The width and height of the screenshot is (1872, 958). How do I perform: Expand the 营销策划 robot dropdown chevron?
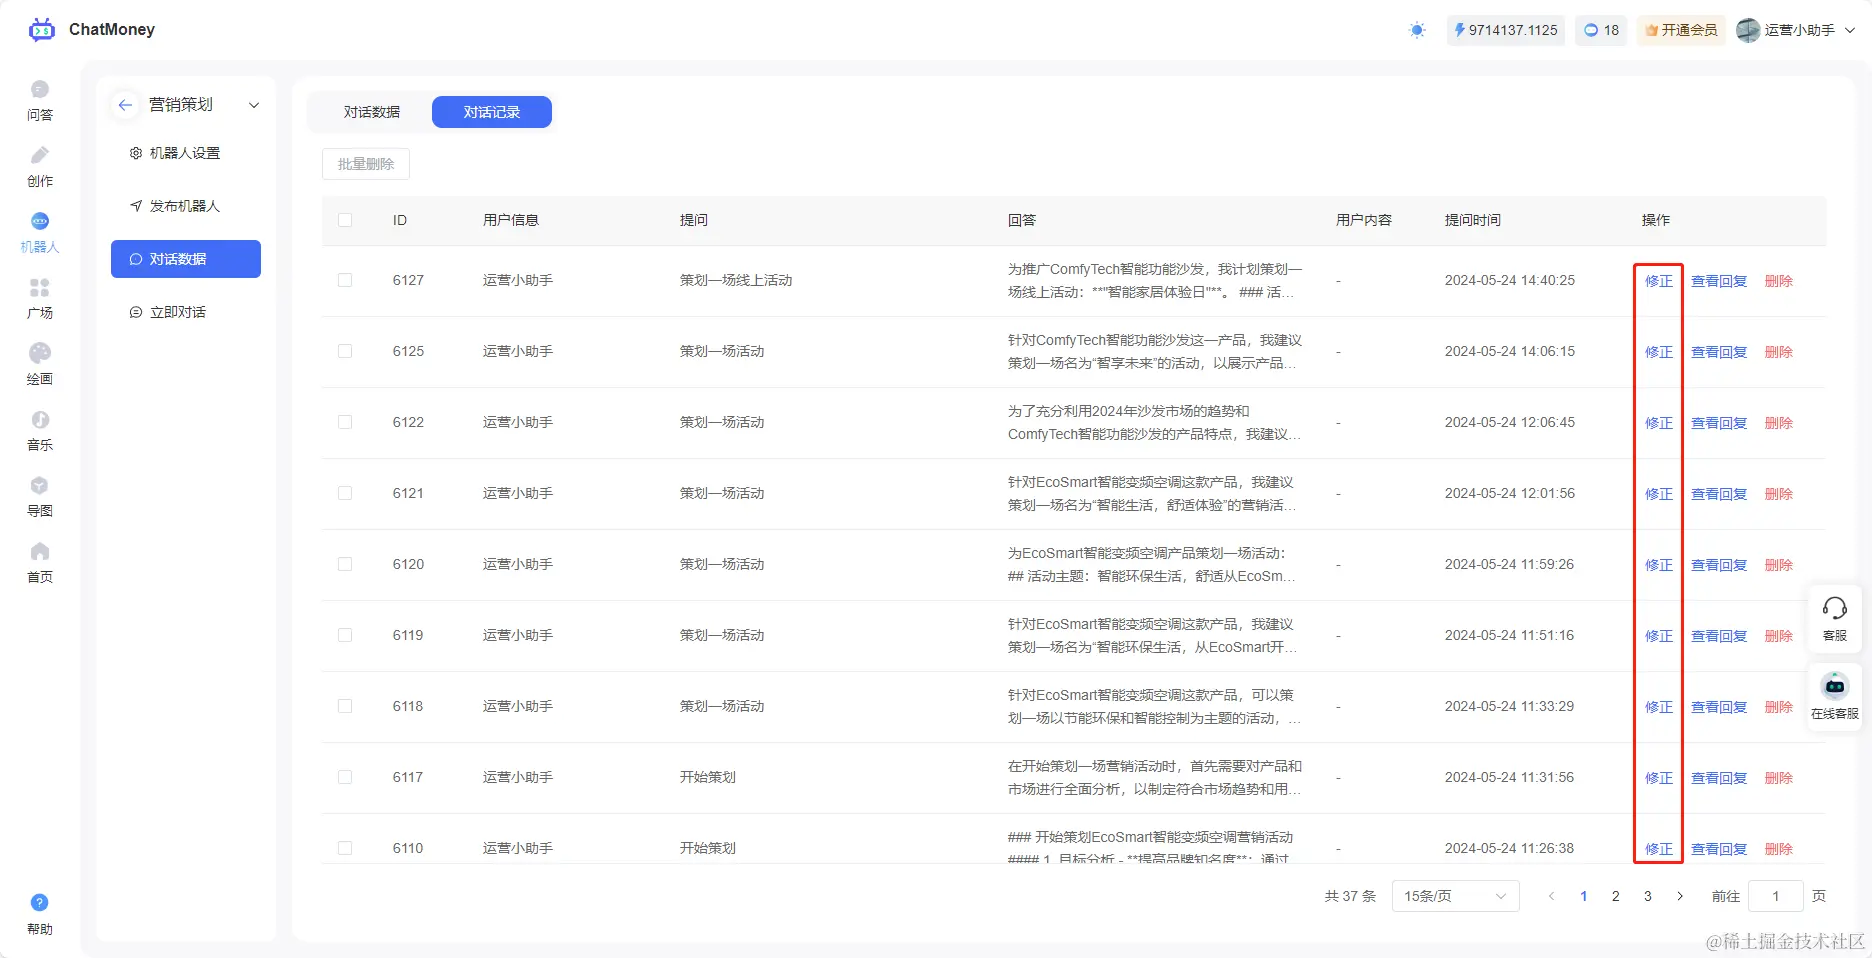pos(254,105)
